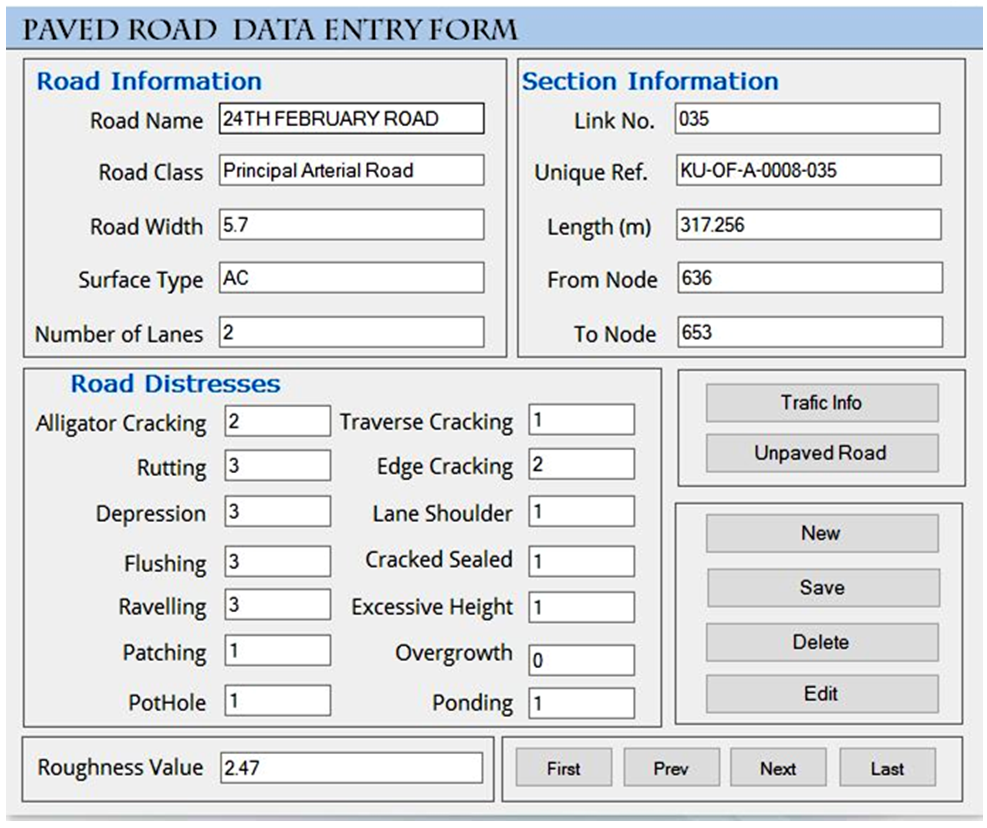Screen dimensions: 987x828
Task: Click the Alligator Cracking value box
Action: [277, 422]
